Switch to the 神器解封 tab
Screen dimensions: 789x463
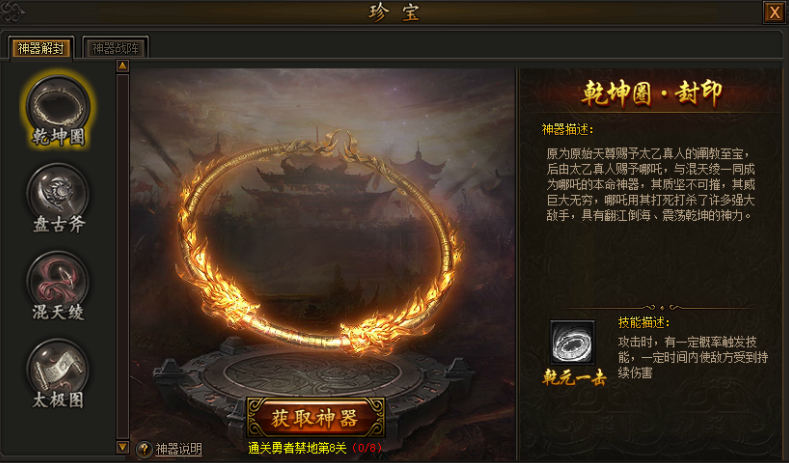pos(41,48)
